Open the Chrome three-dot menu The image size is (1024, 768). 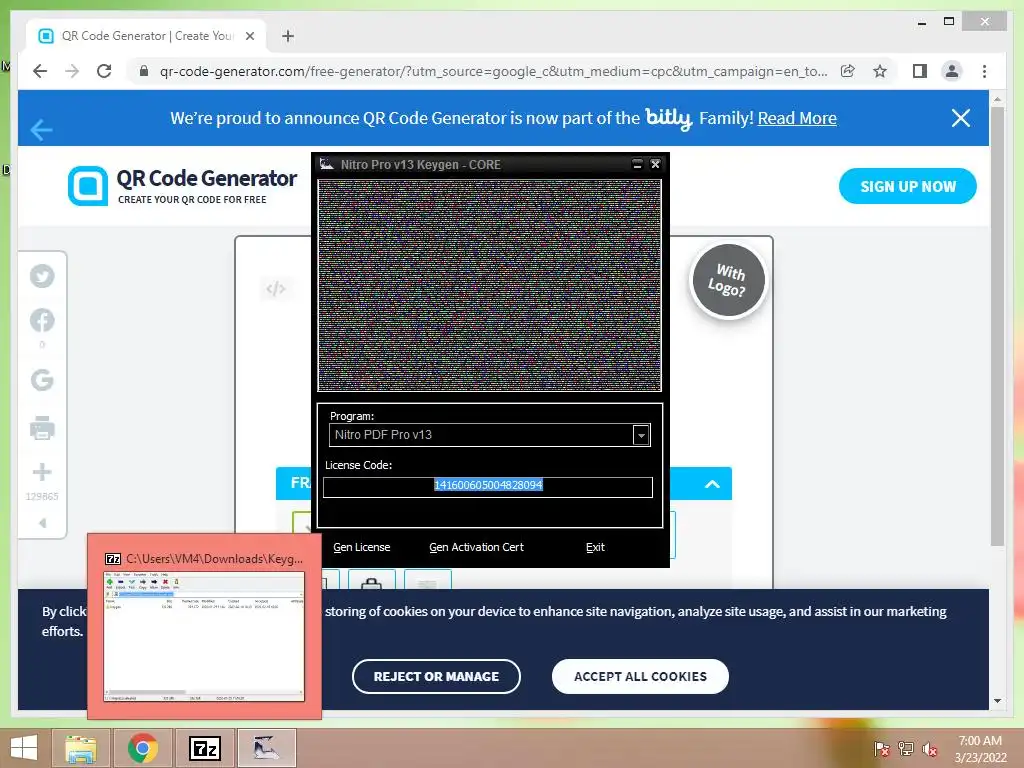pos(984,71)
